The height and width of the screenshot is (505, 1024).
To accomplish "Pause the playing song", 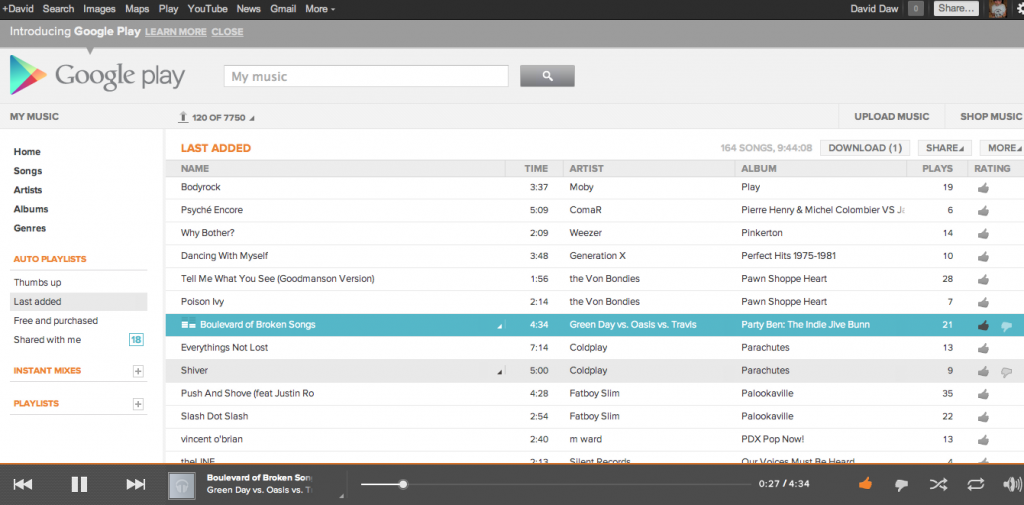I will pos(79,484).
